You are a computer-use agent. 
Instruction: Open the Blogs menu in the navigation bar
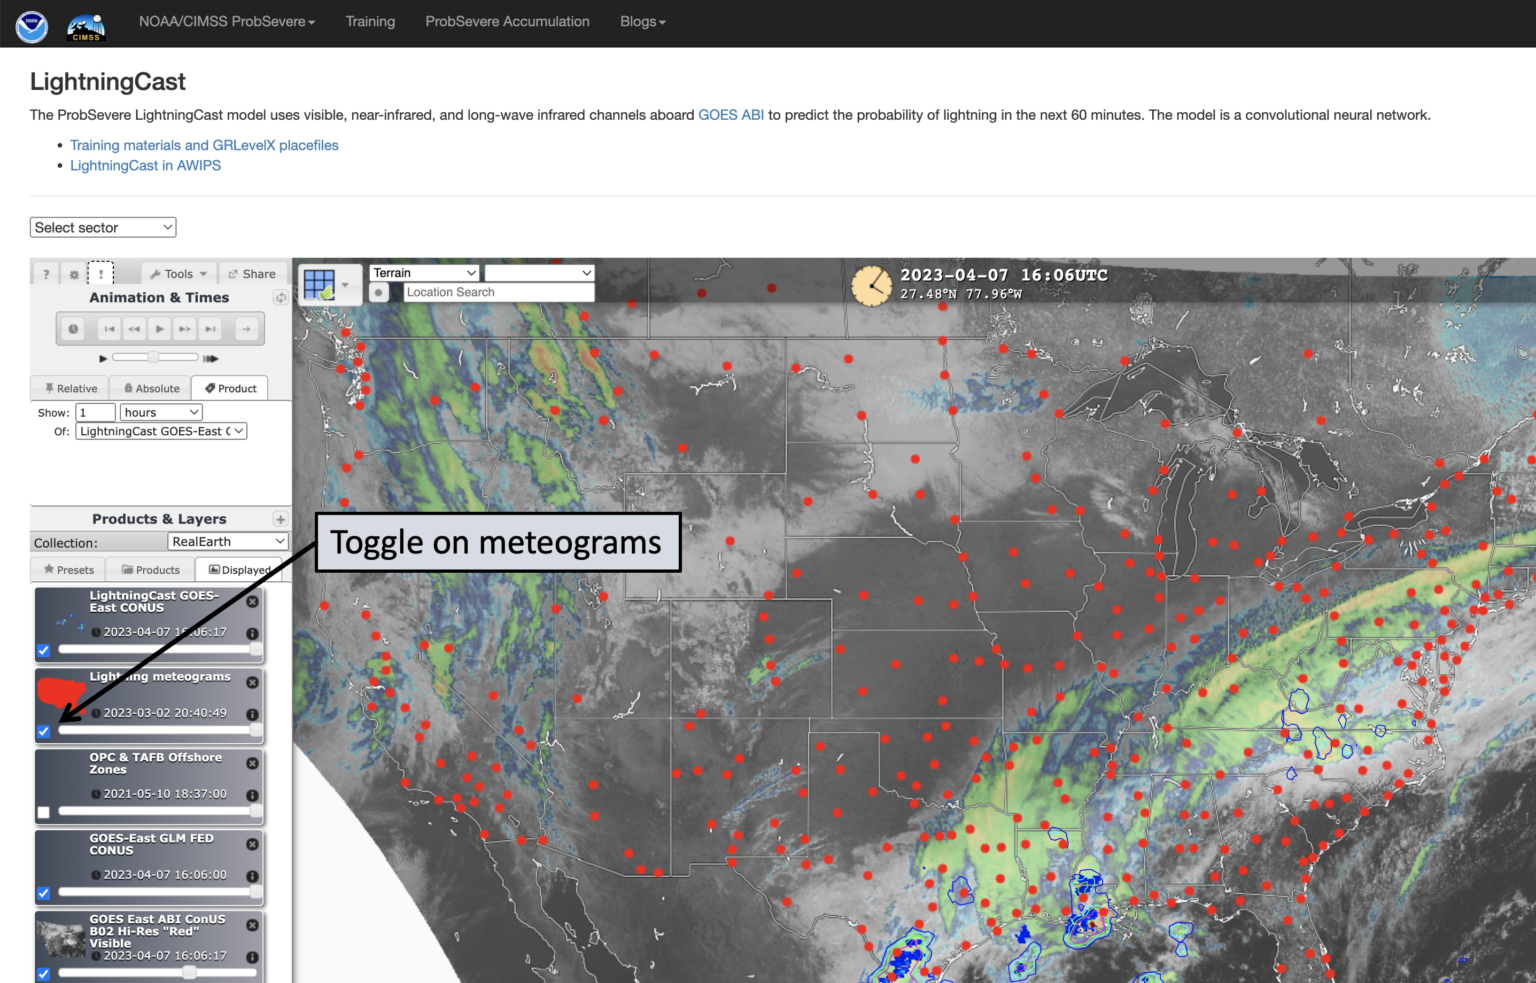641,21
